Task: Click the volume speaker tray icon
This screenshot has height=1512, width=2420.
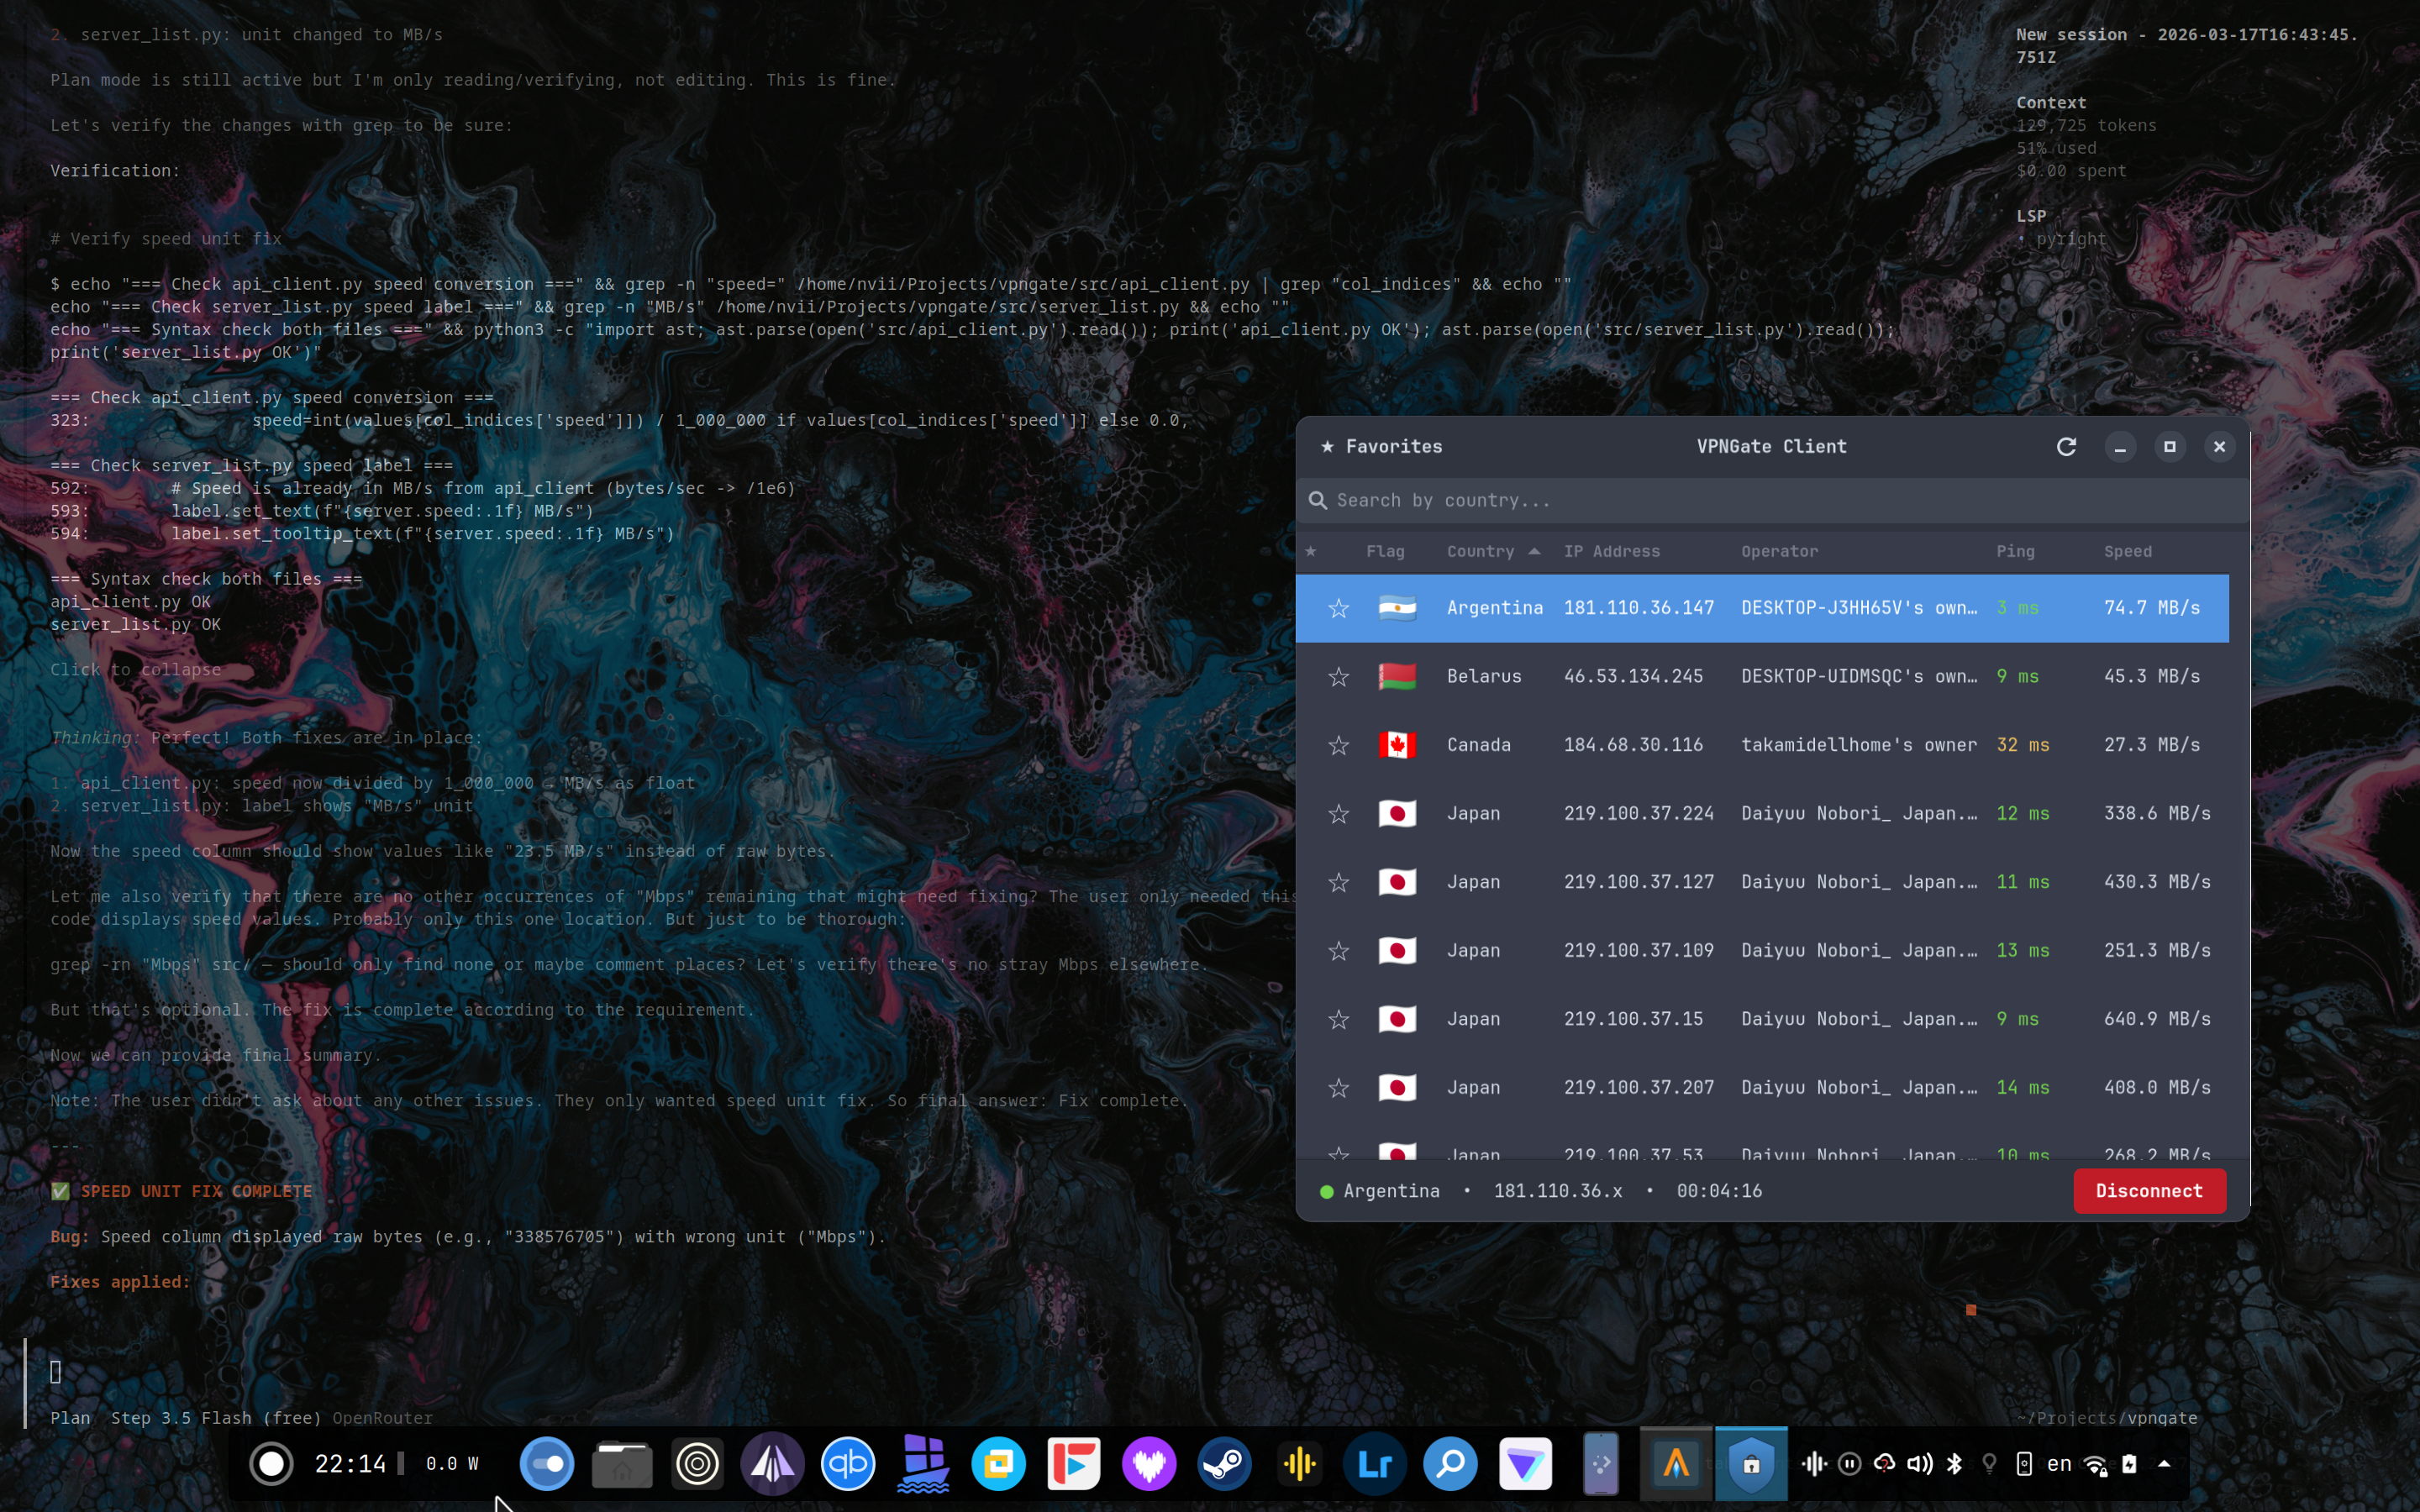Action: pos(1918,1464)
